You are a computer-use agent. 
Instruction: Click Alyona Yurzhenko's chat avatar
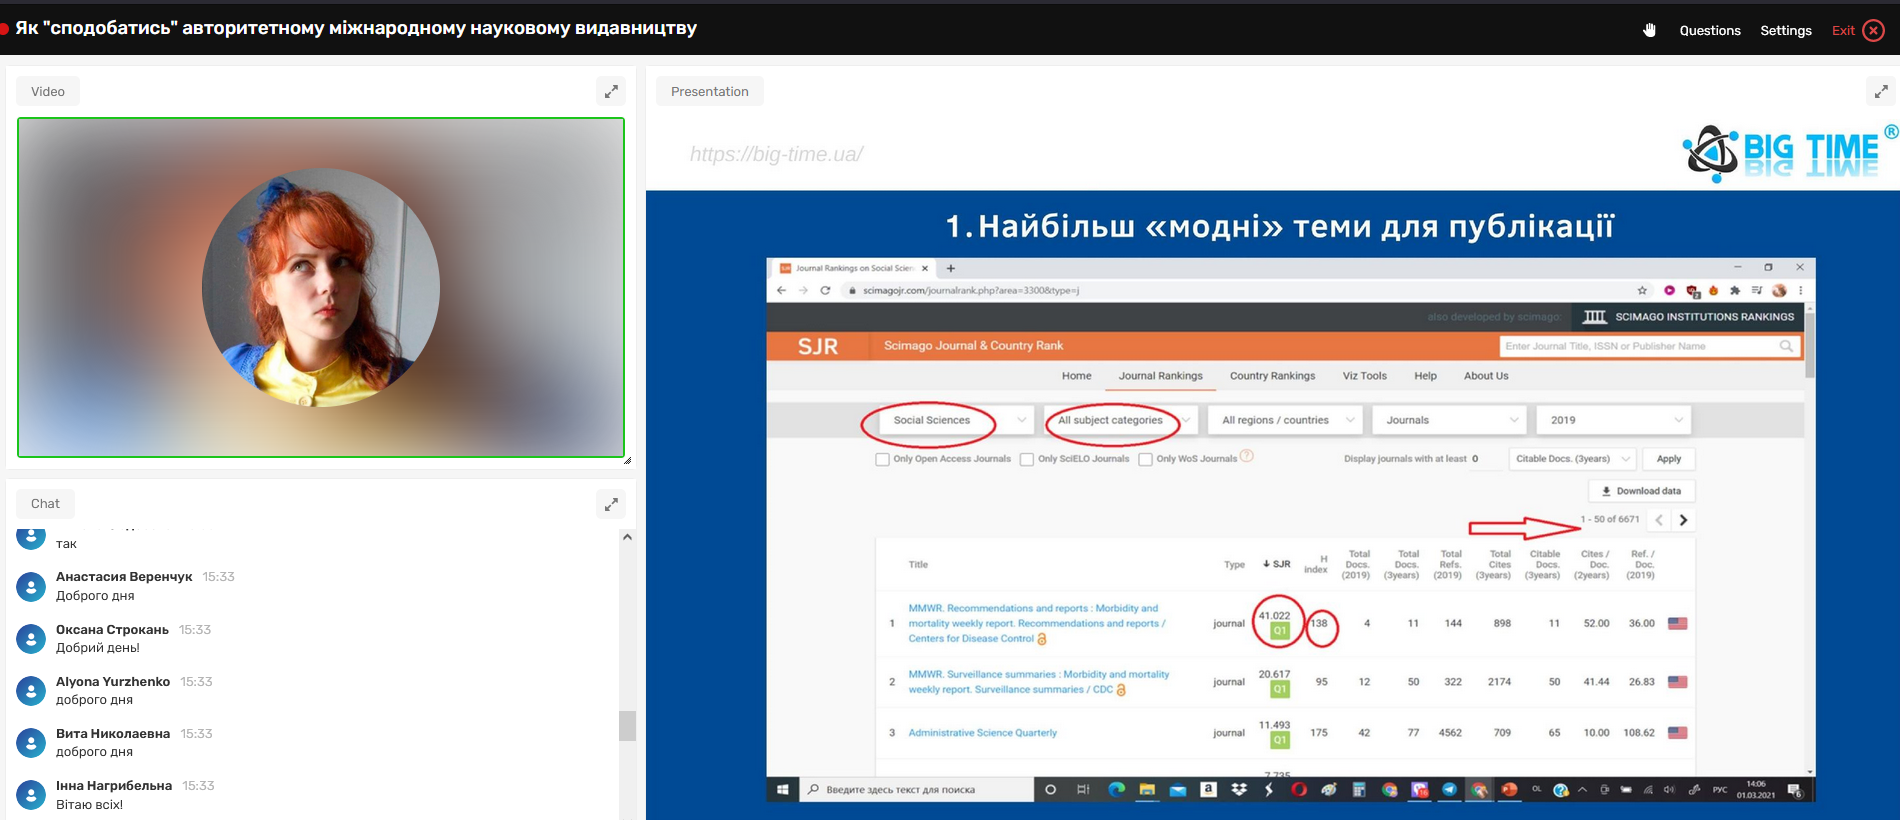click(x=31, y=690)
